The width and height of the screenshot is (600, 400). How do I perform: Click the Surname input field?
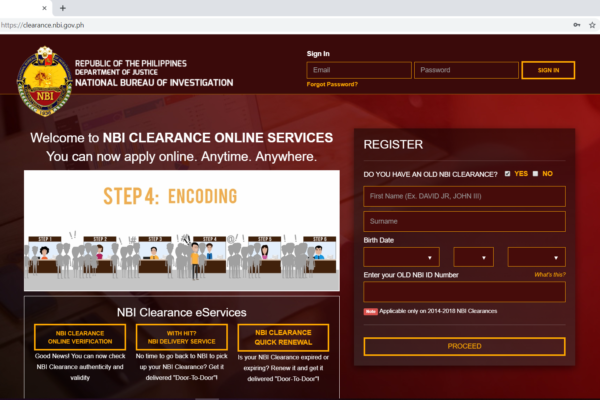tap(464, 221)
